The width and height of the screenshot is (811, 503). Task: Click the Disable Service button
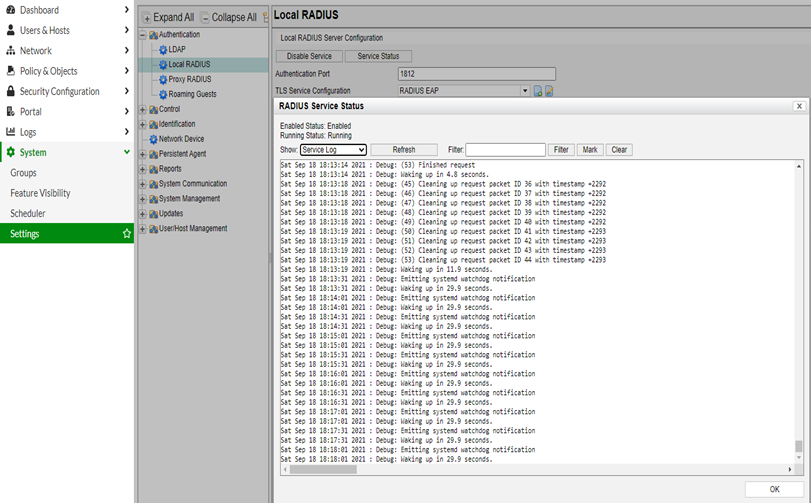tap(309, 56)
